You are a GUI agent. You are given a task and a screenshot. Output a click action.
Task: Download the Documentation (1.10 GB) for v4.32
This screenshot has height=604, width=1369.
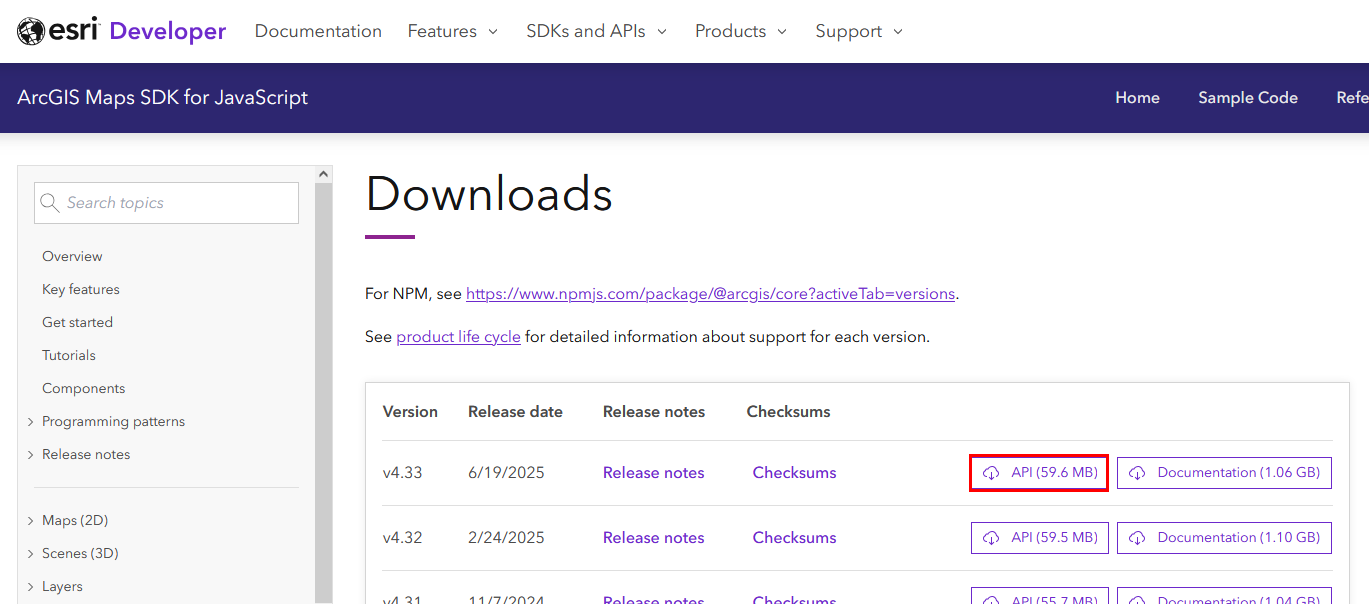pos(1224,538)
